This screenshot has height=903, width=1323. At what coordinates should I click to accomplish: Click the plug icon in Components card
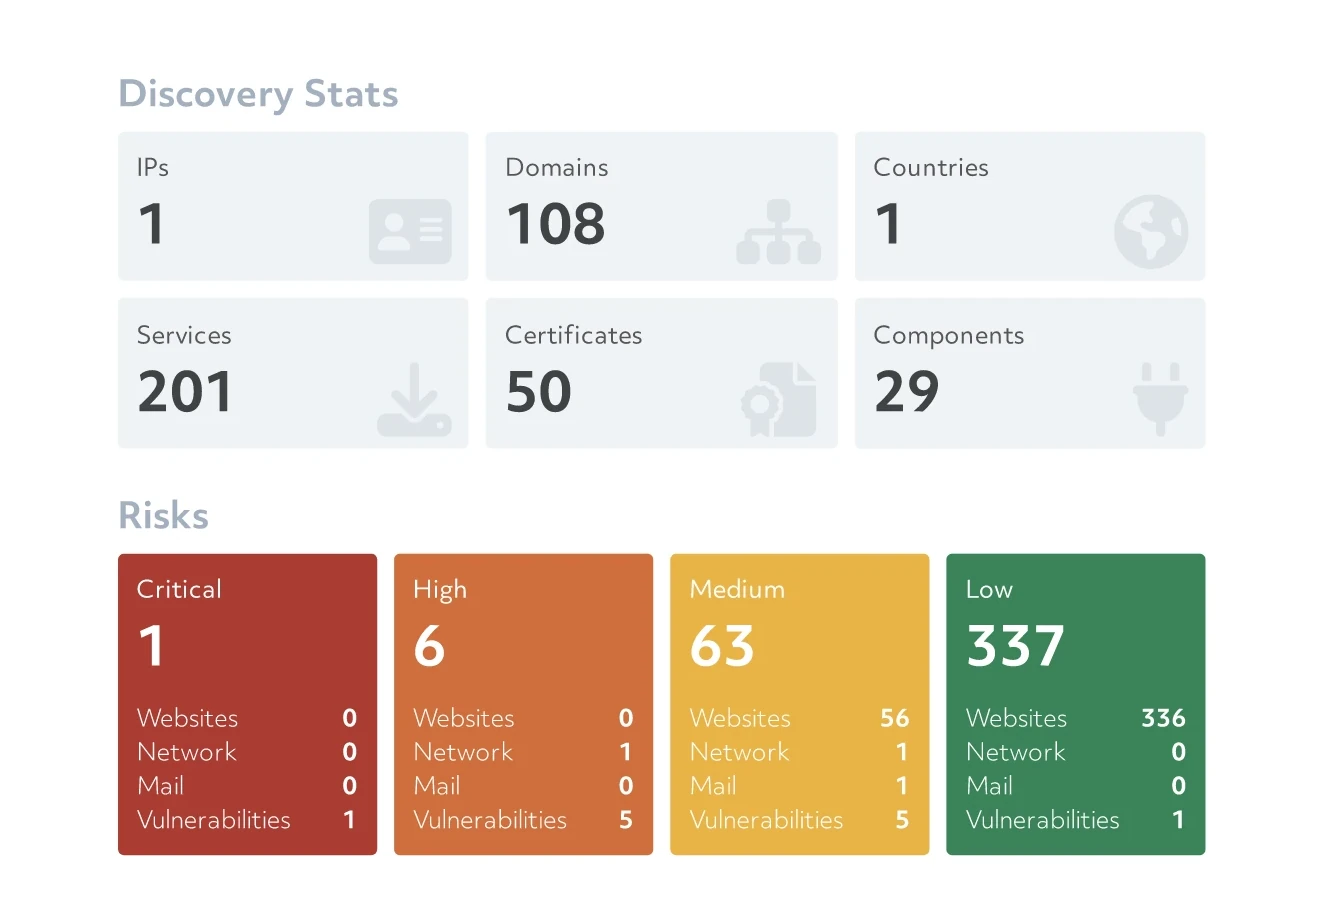(1160, 399)
